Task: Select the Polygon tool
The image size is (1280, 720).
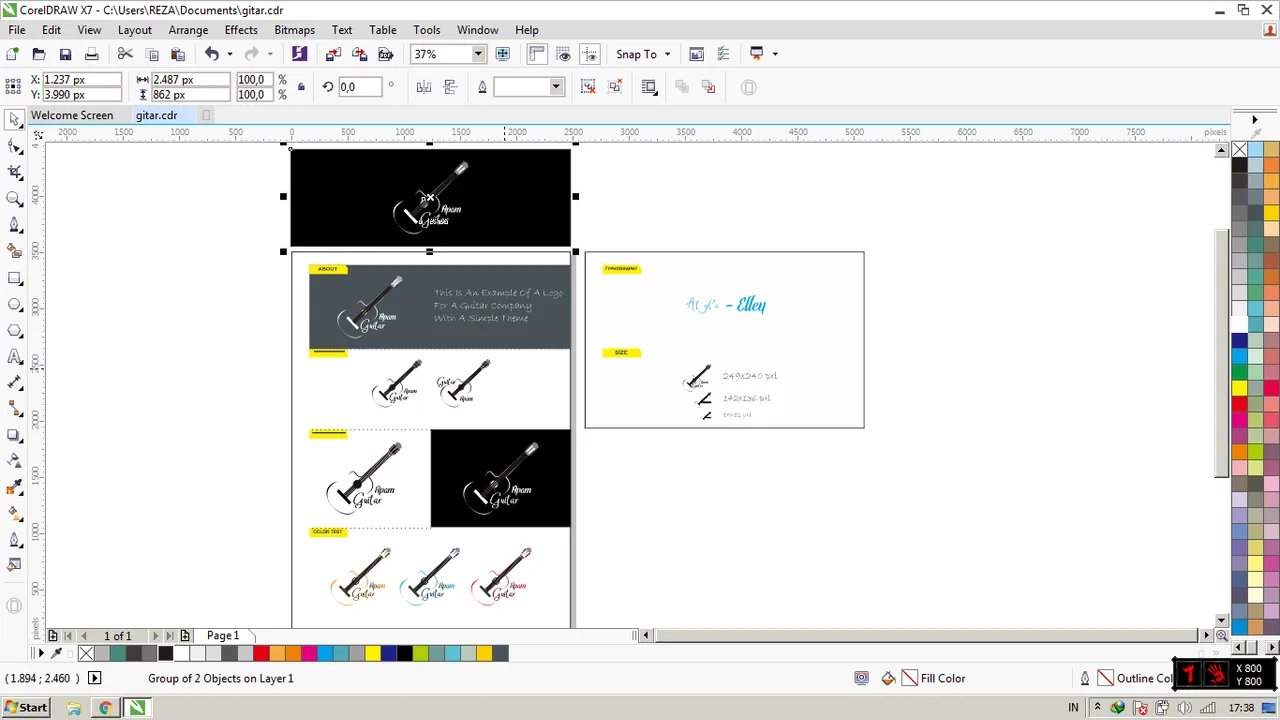Action: click(x=14, y=330)
